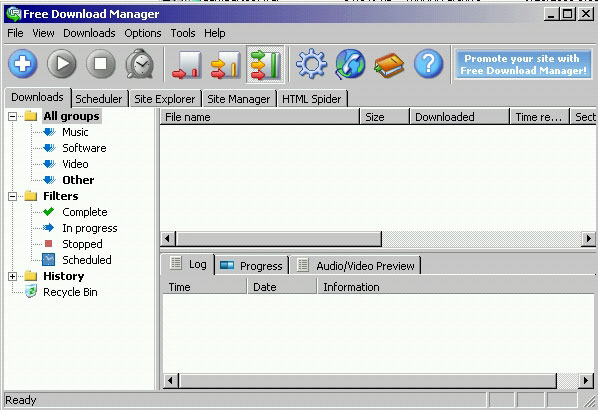Click the blue arrow In progress icon

49,228
